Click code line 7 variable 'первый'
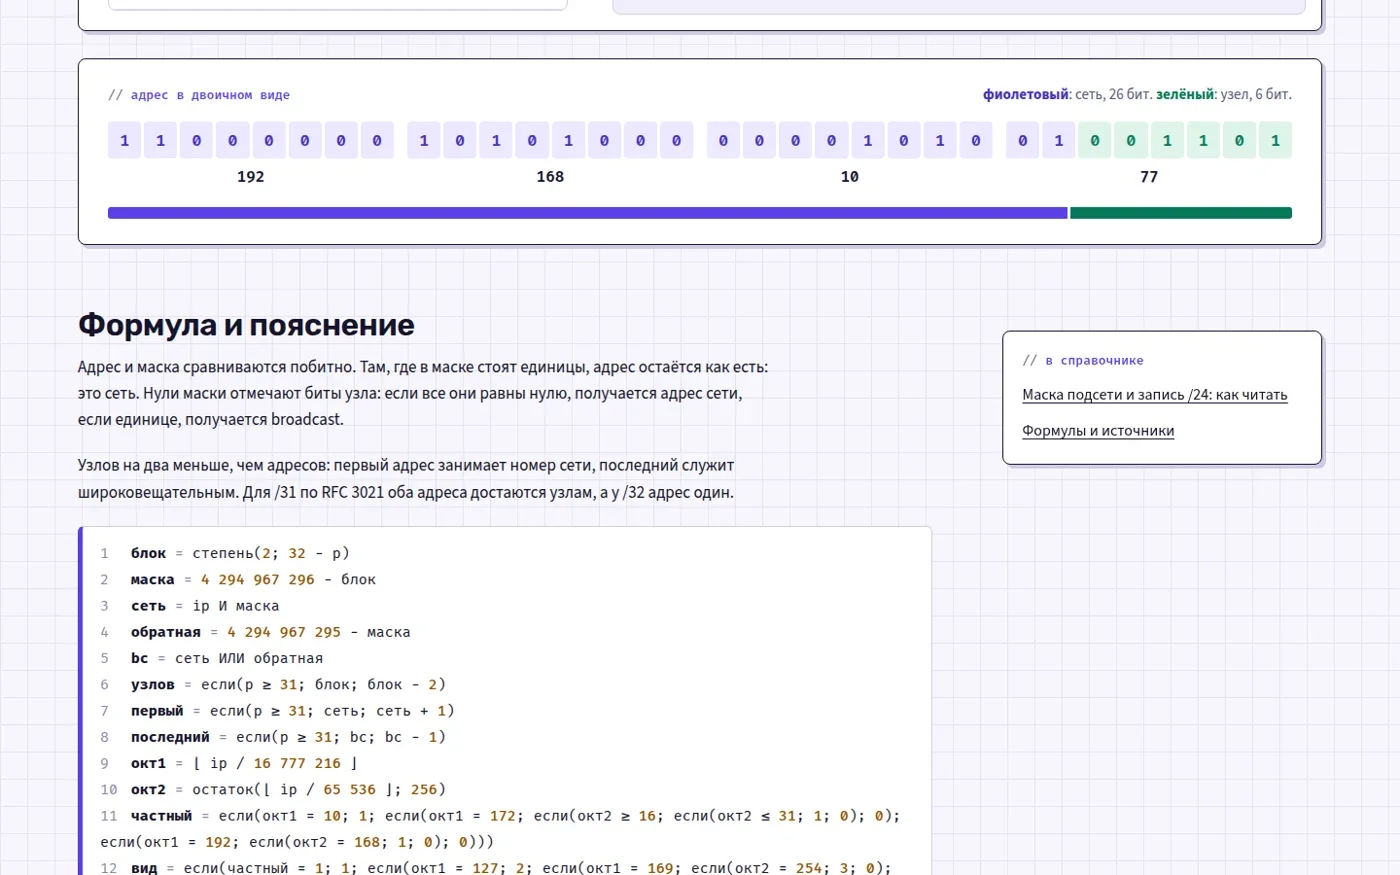Image resolution: width=1400 pixels, height=875 pixels. coord(157,711)
